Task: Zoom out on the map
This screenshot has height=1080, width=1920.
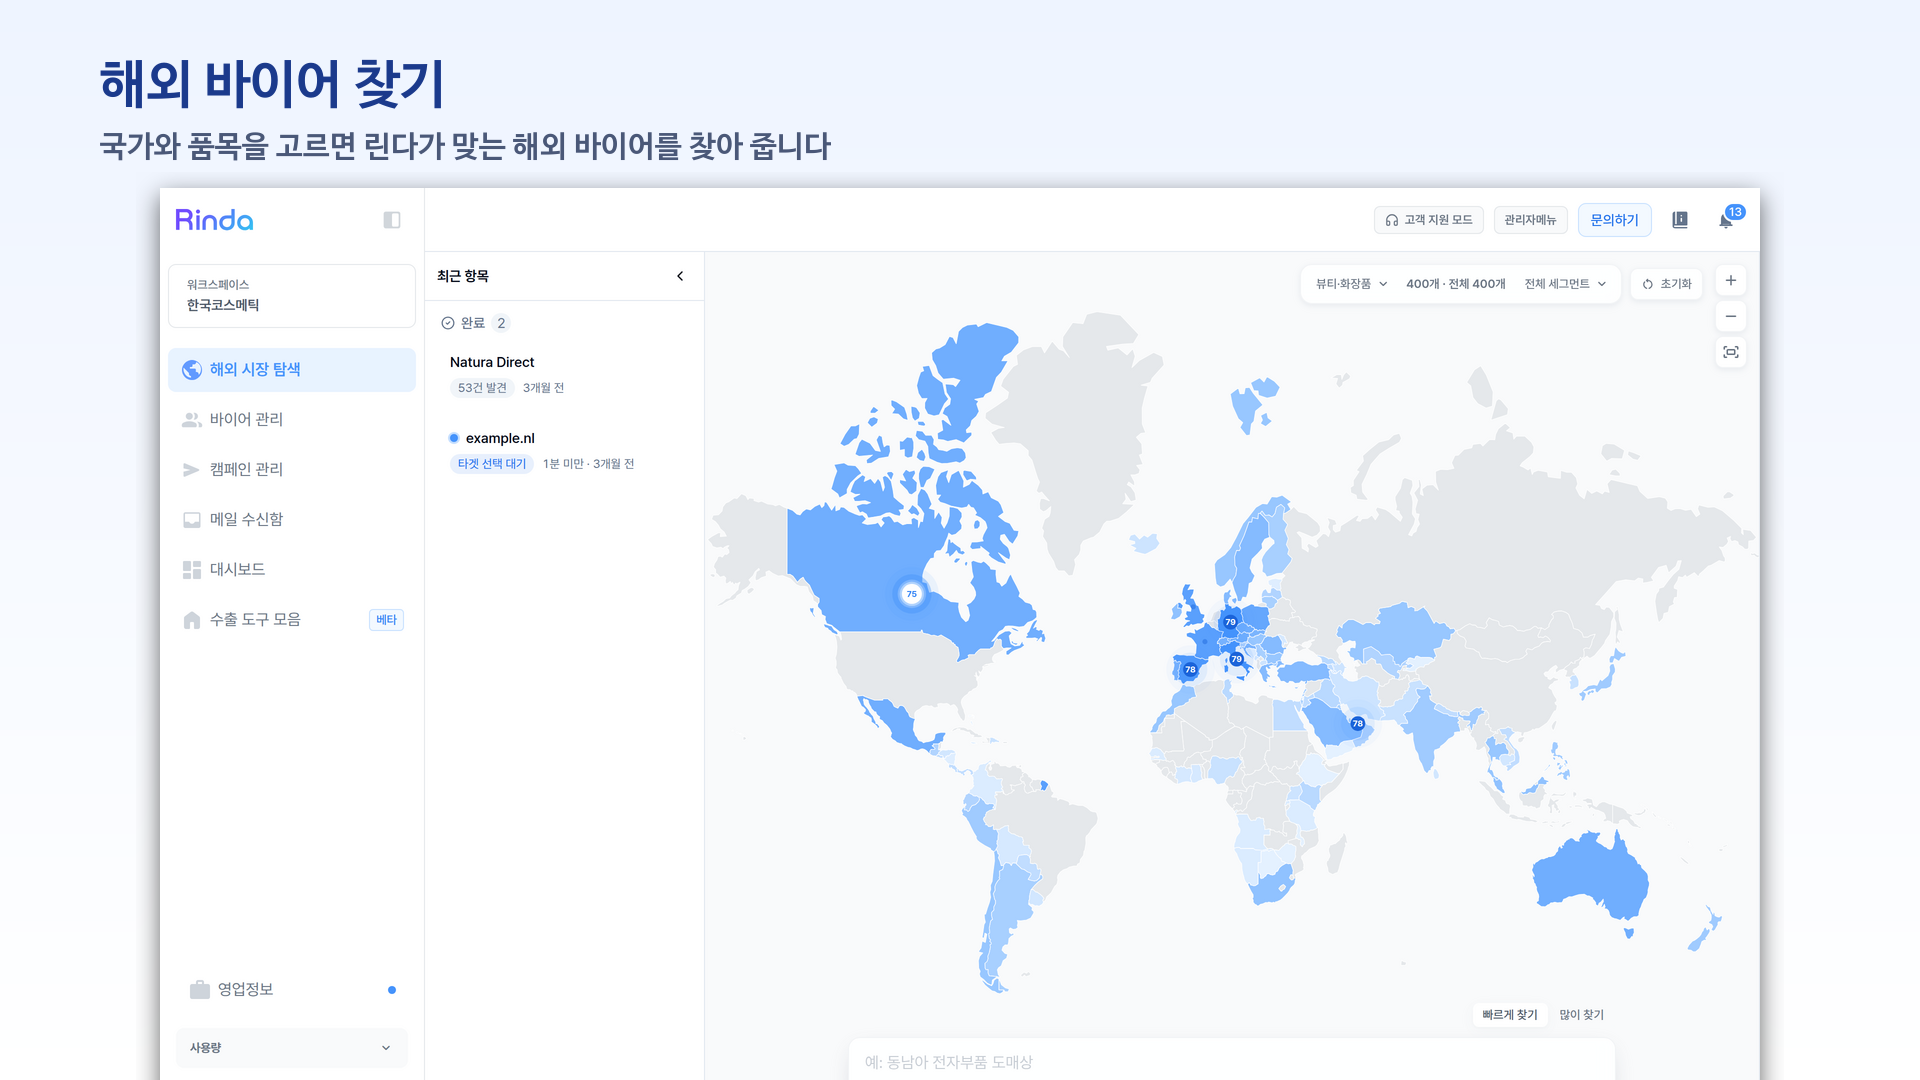Action: [1731, 316]
